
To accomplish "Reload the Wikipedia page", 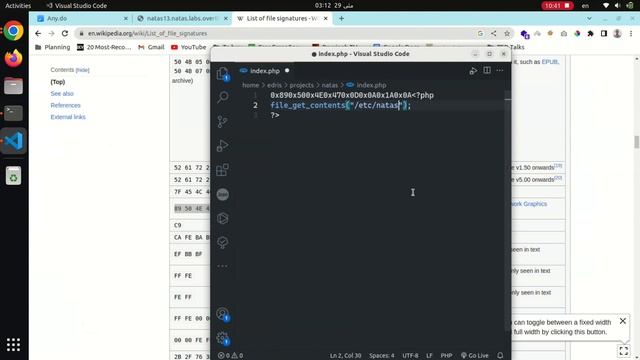I will (65, 33).
